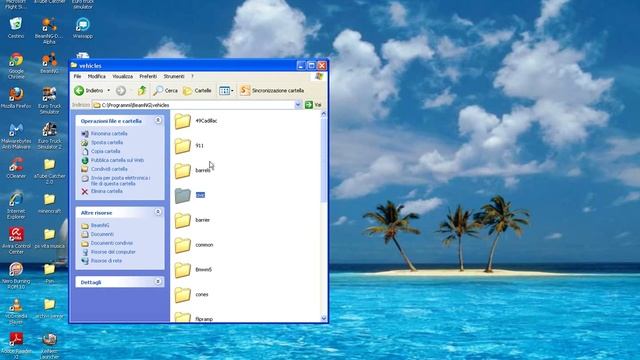Viewport: 640px width, 360px height.
Task: Click Sposta cartella
Action: pos(107,142)
